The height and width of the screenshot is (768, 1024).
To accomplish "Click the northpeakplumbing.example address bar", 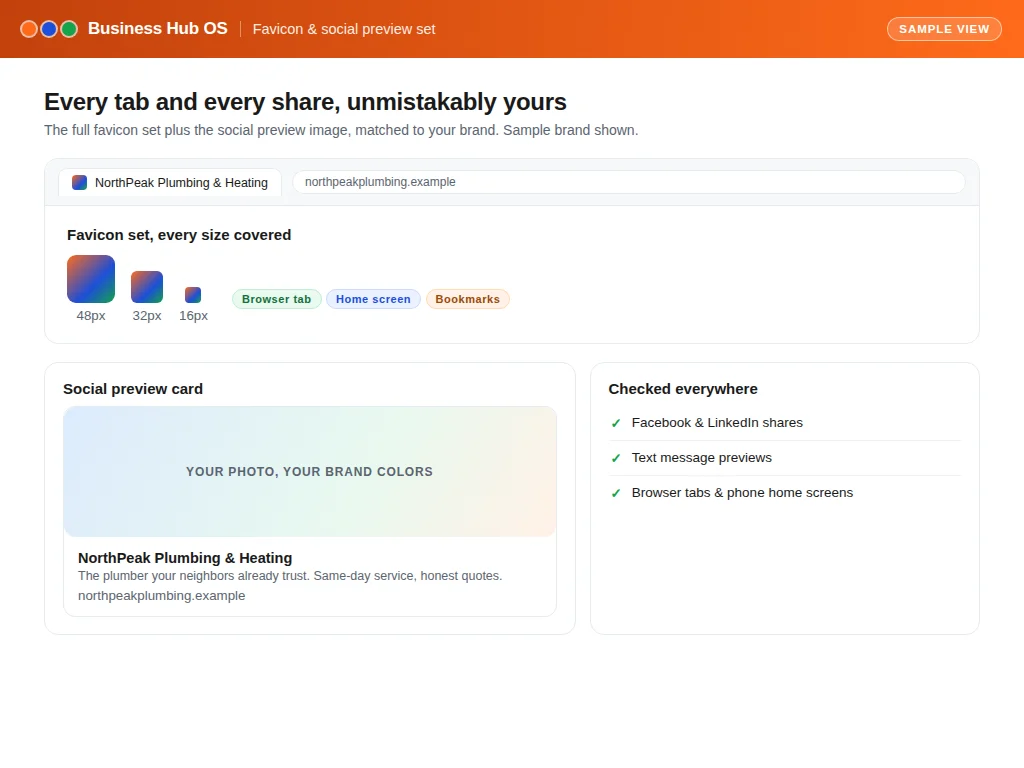I will pyautogui.click(x=628, y=182).
